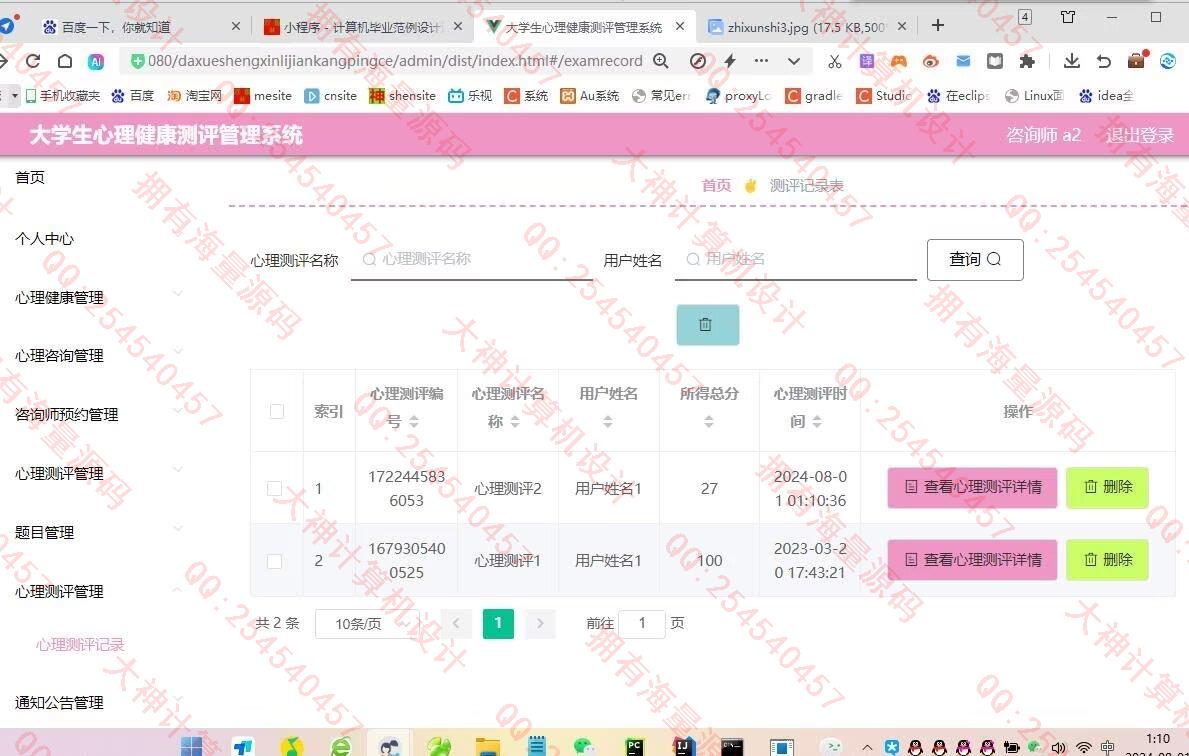Image resolution: width=1189 pixels, height=756 pixels.
Task: Open Windows Start menu on taskbar
Action: (x=192, y=746)
